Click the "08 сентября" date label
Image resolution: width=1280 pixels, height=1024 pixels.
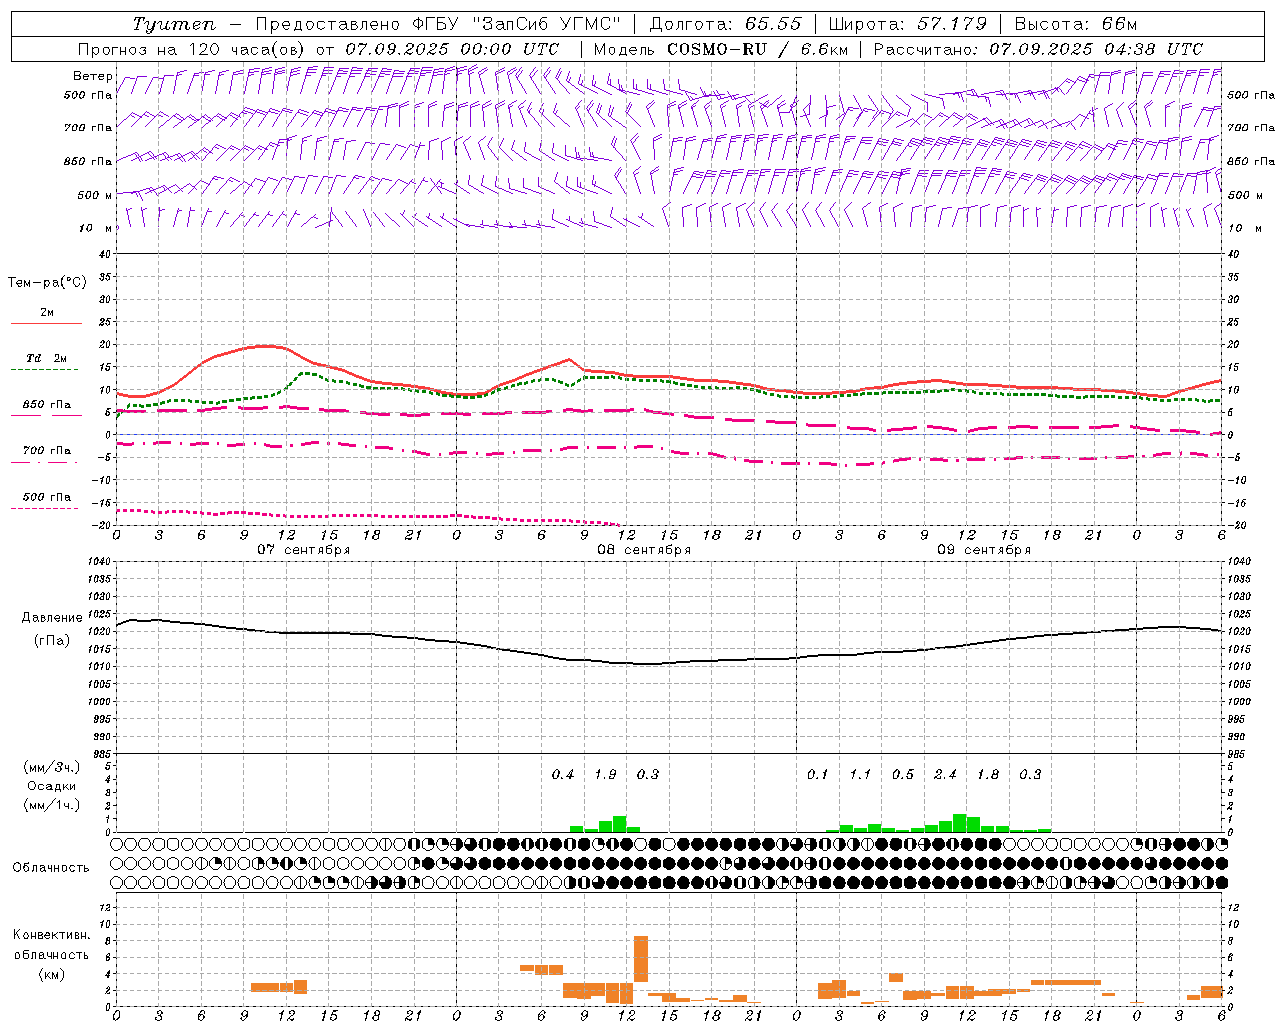(644, 550)
